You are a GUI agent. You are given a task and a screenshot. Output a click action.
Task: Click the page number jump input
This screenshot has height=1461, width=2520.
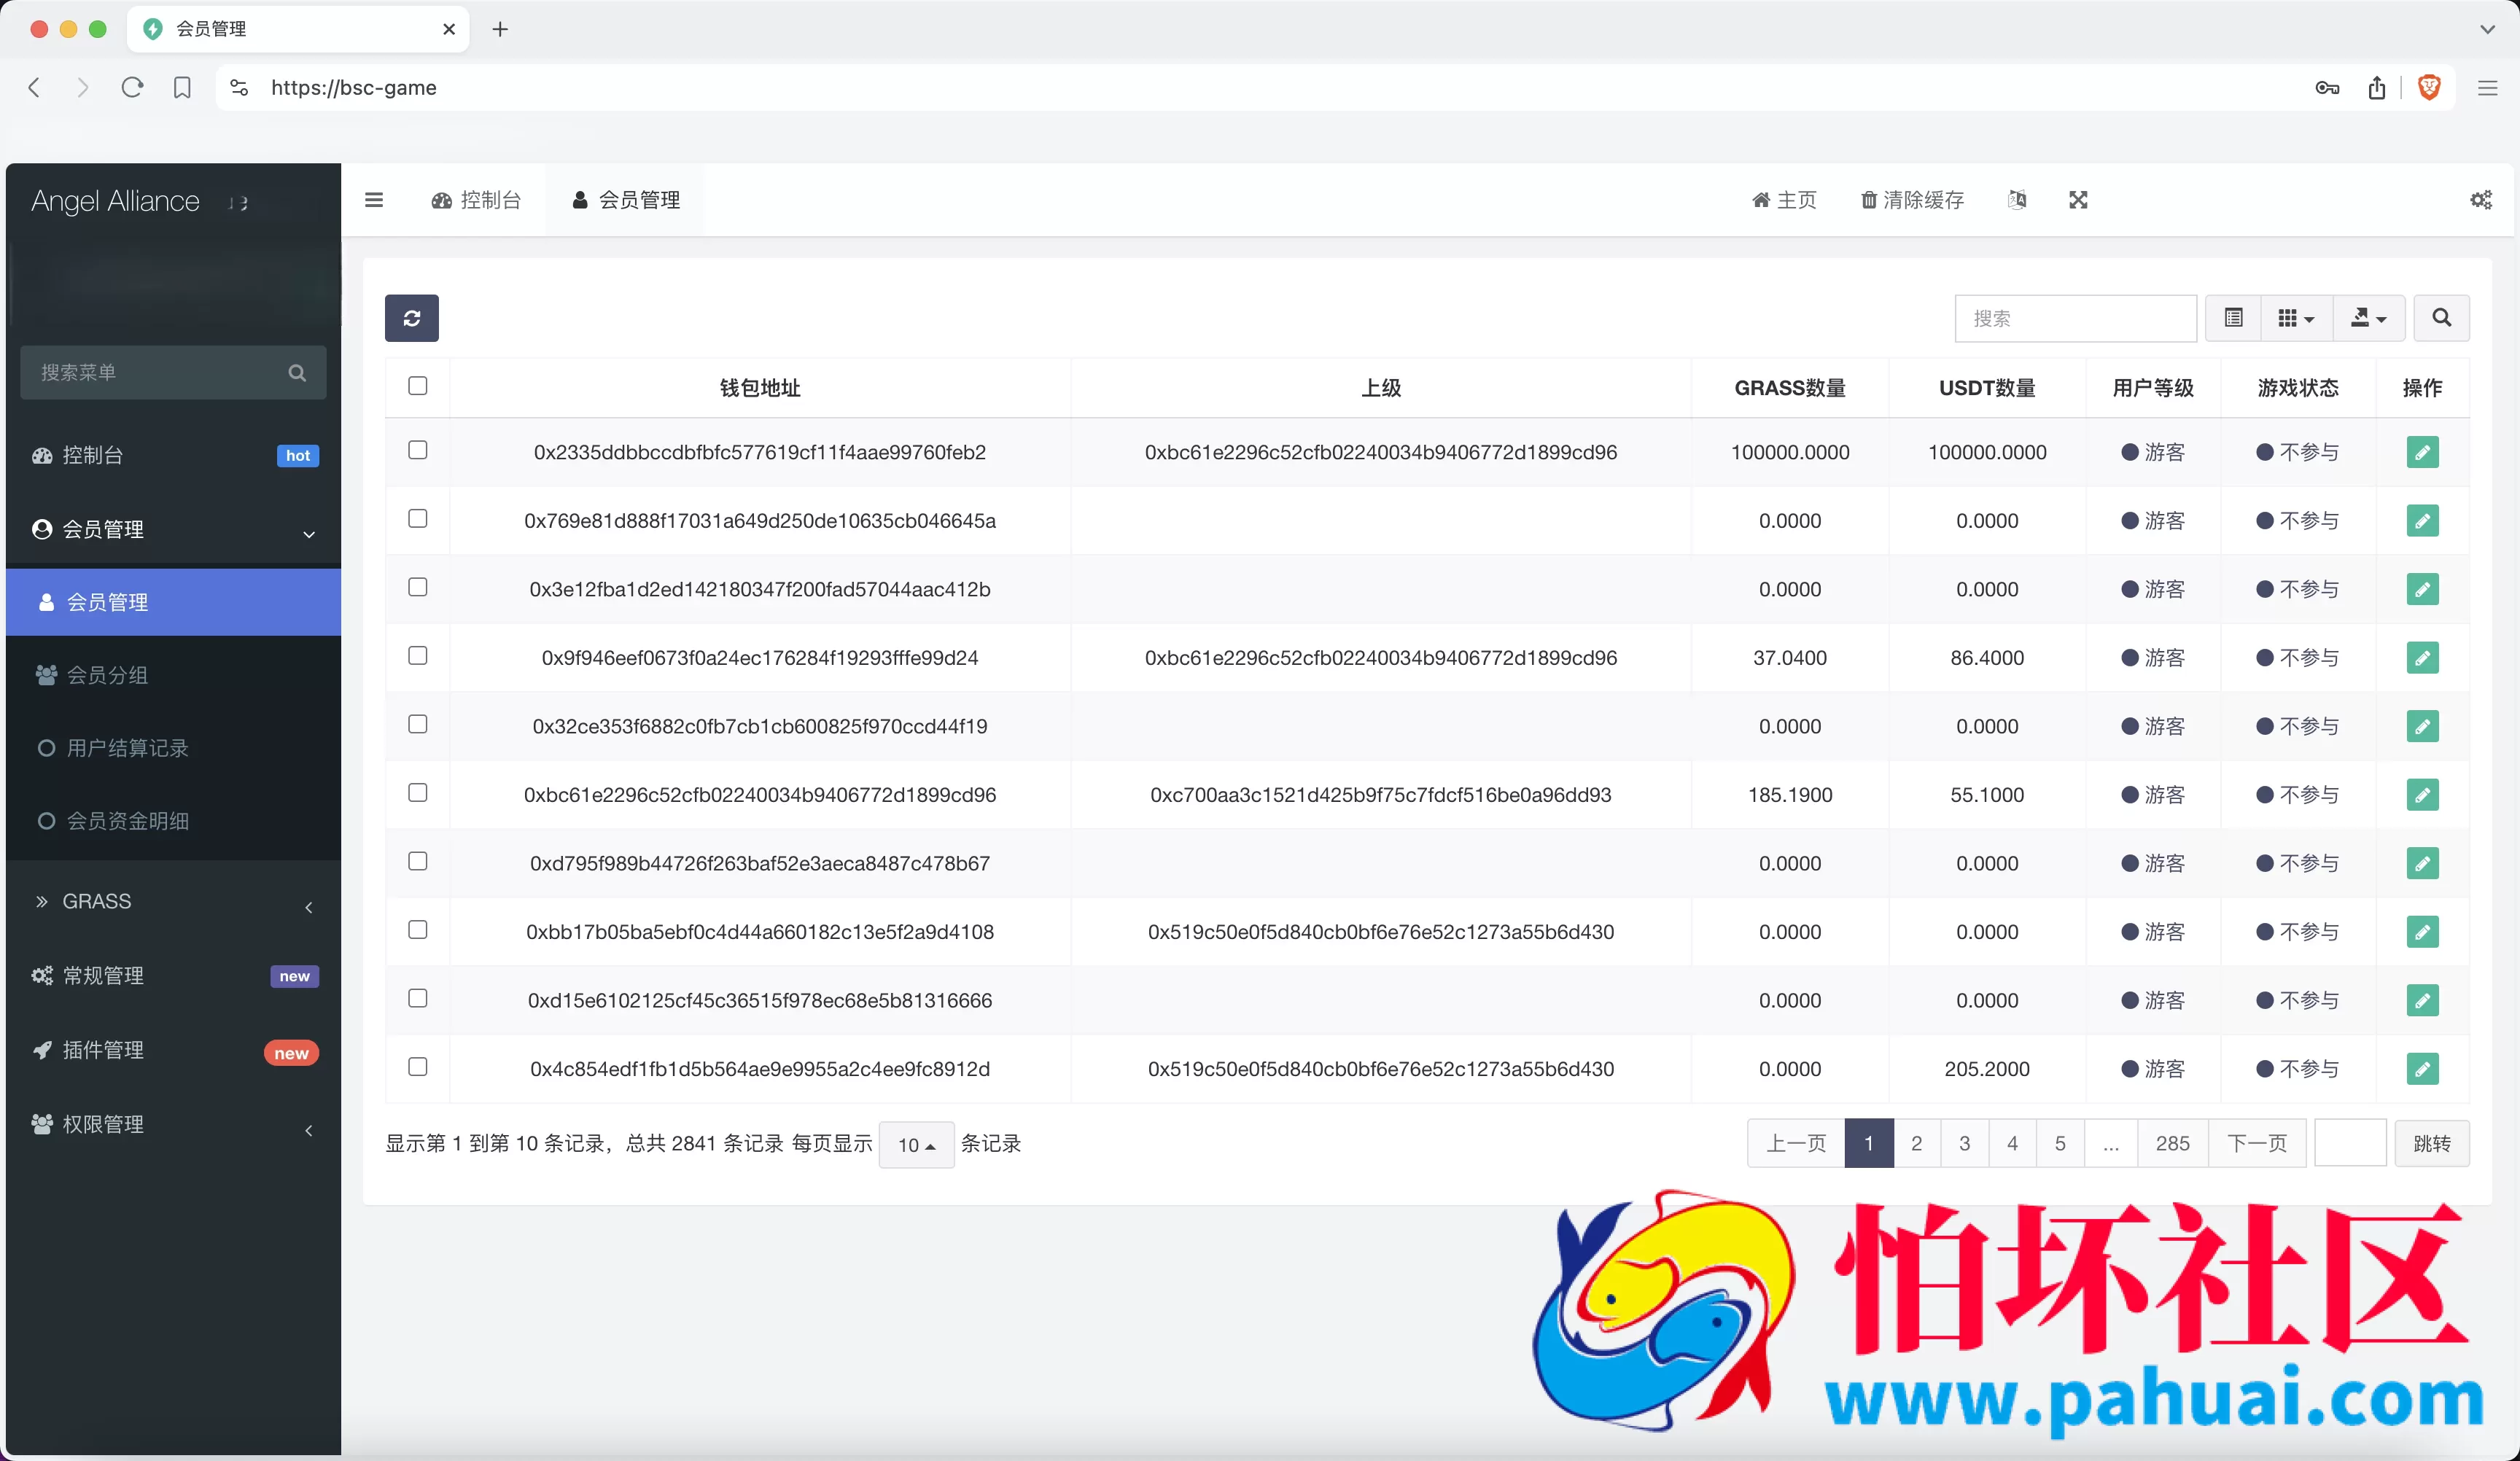(2350, 1143)
